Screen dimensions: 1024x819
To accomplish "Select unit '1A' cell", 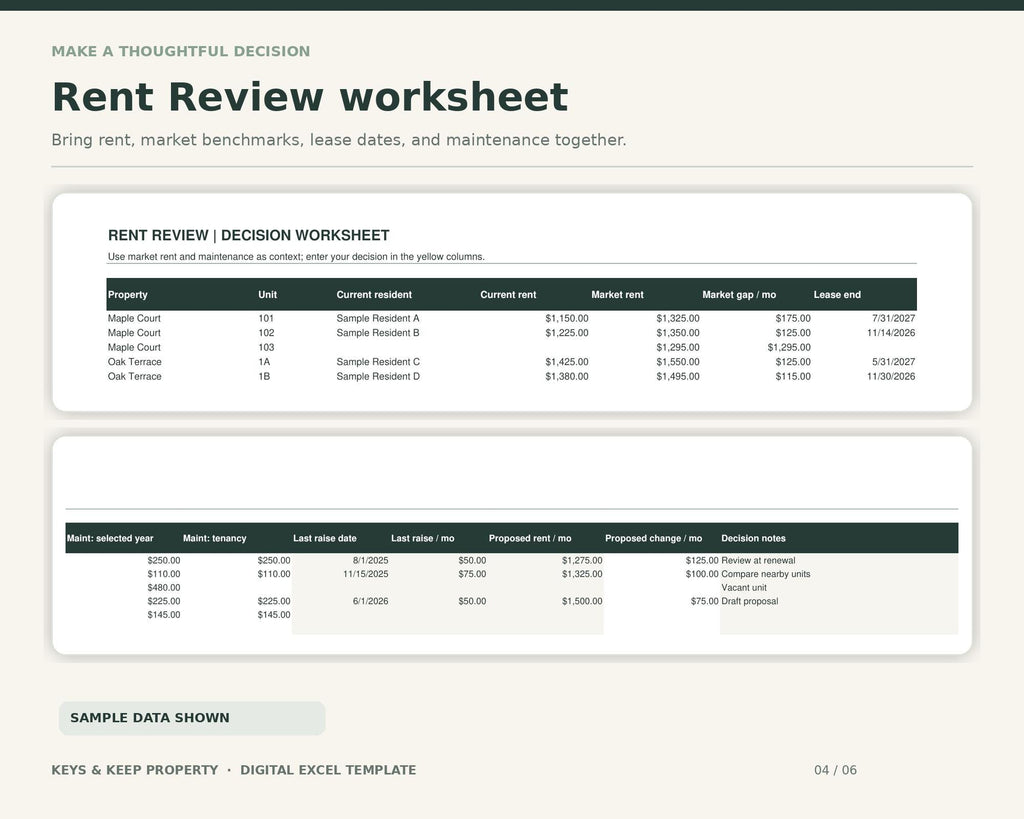I will pos(264,362).
